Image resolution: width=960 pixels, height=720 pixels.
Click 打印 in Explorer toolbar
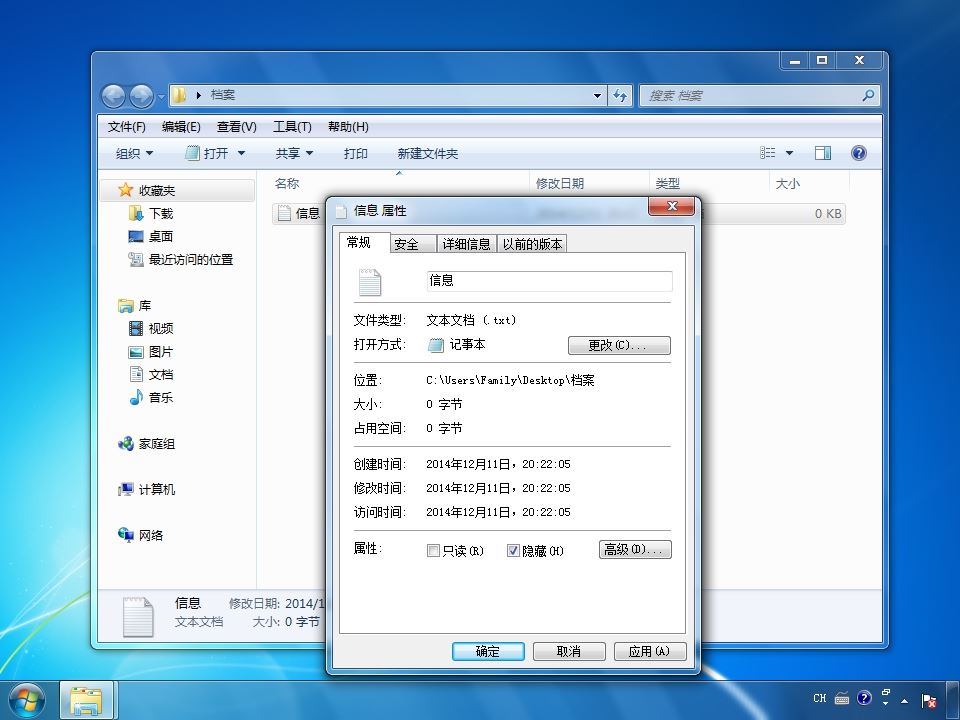click(356, 153)
